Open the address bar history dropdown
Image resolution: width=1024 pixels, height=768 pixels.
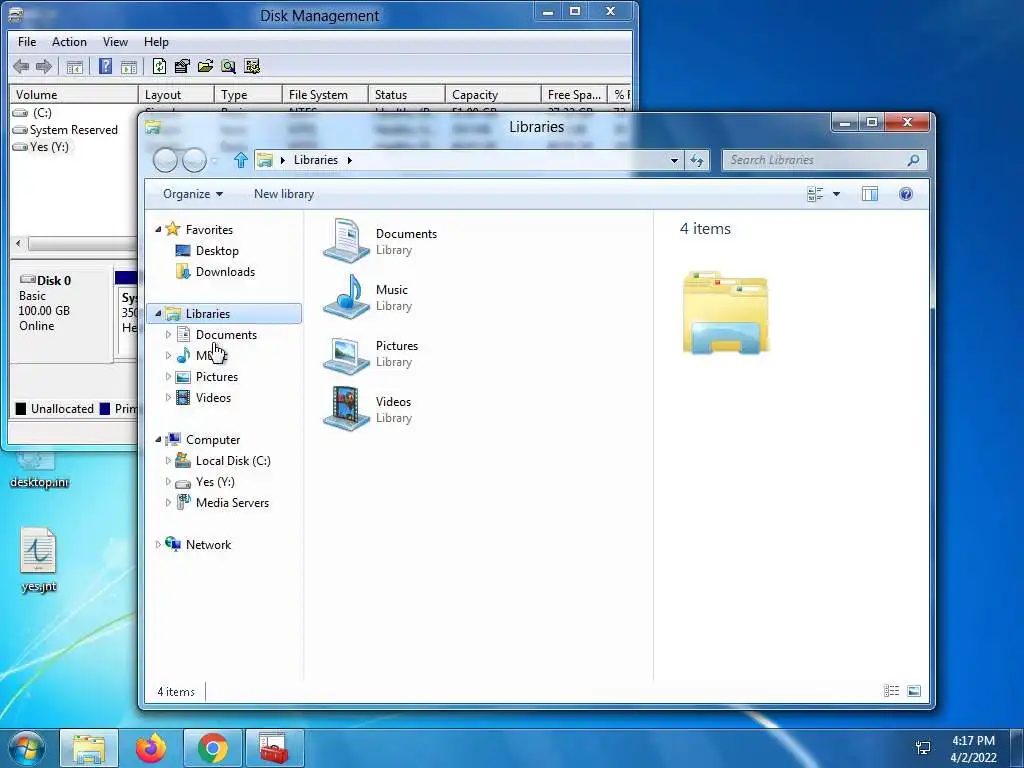674,160
